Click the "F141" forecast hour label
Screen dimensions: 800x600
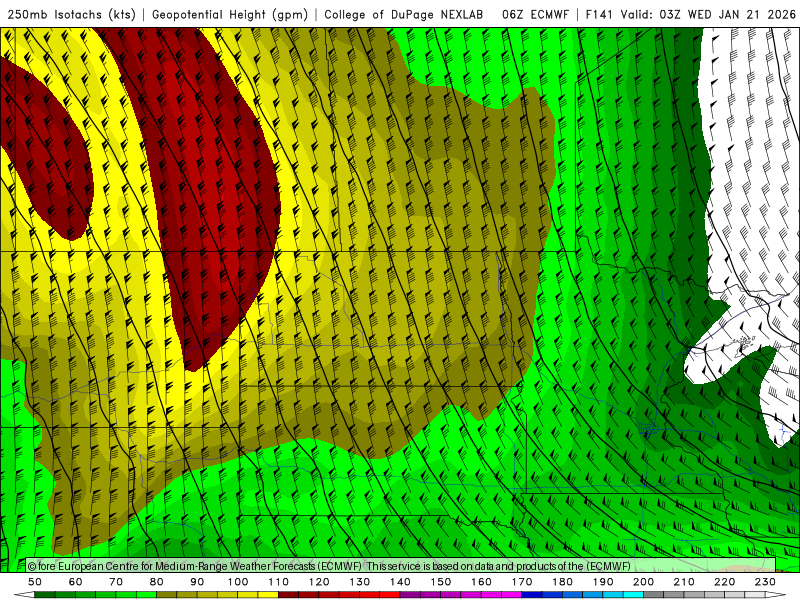[600, 15]
